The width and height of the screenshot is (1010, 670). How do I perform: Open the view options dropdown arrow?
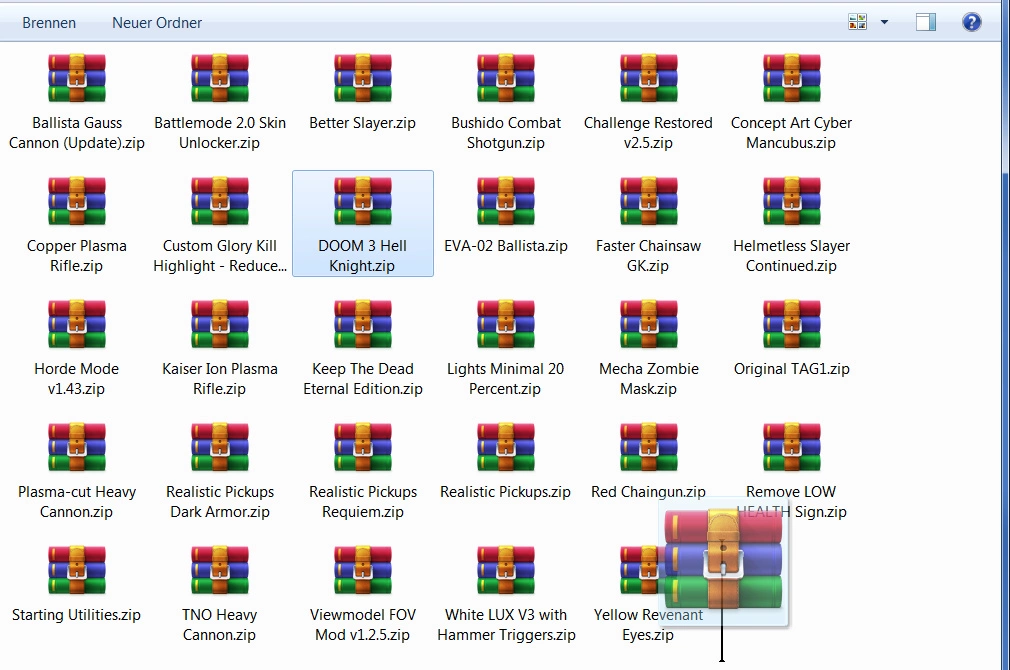click(884, 22)
